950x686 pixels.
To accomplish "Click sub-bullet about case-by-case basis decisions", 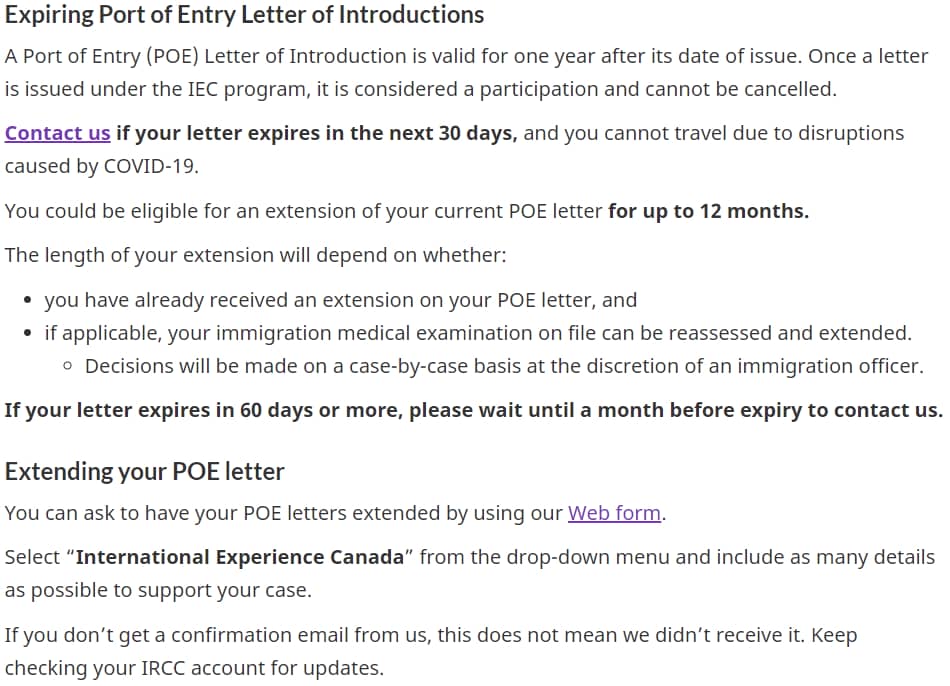I will click(504, 366).
